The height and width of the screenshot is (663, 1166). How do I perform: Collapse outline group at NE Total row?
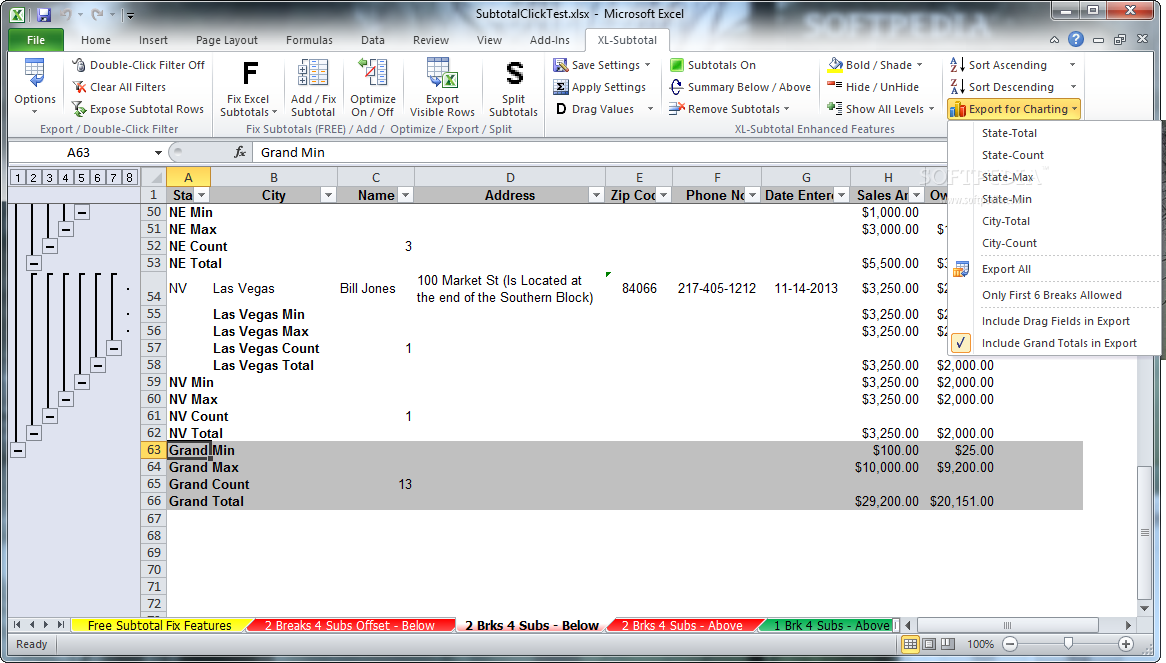coord(33,263)
